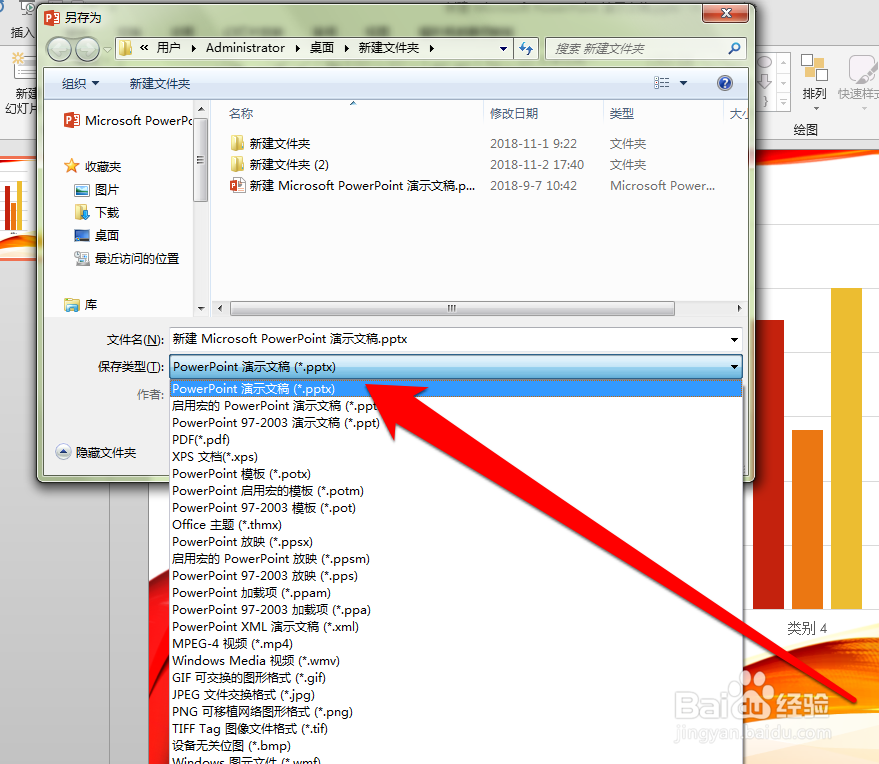This screenshot has width=879, height=764.
Task: Choose XPS 文档(*.xps) save type
Action: point(456,457)
